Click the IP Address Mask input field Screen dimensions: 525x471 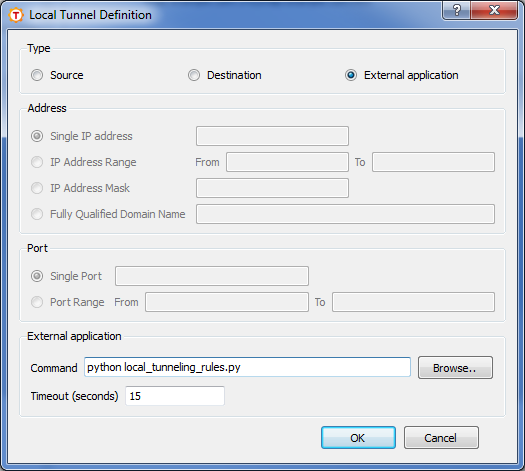pos(272,188)
